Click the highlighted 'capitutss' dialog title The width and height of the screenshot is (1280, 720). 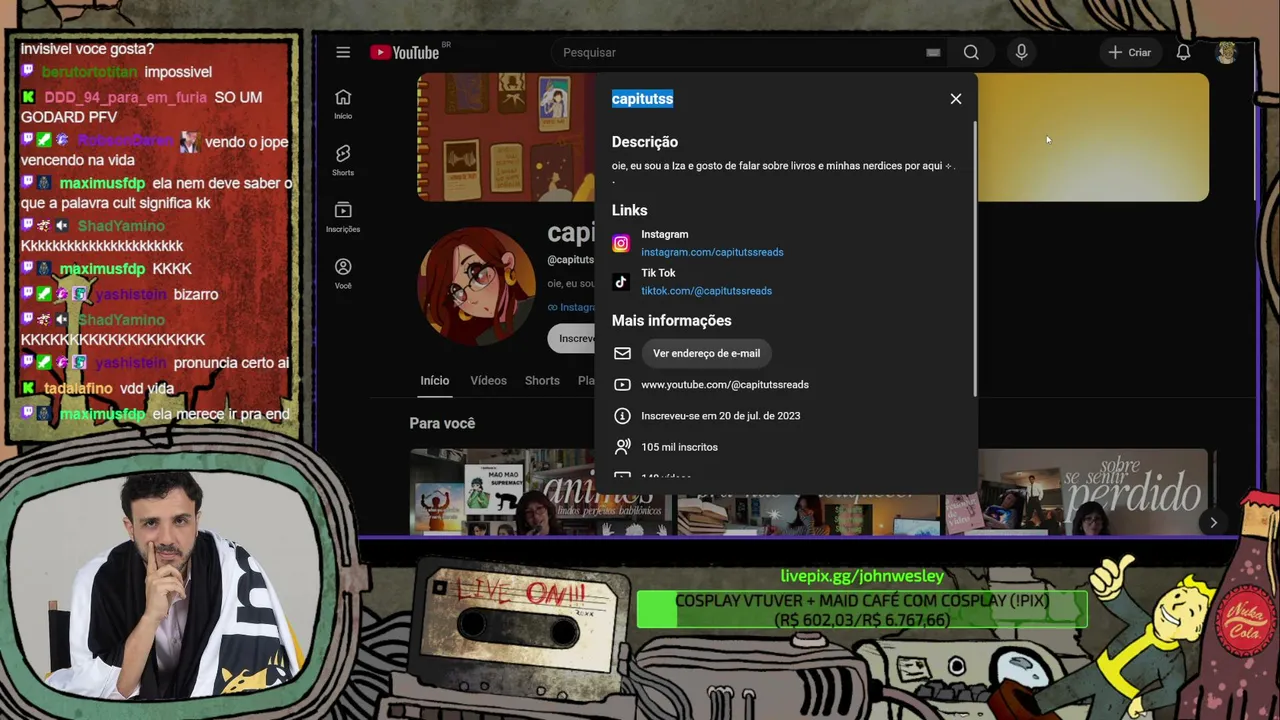(642, 99)
